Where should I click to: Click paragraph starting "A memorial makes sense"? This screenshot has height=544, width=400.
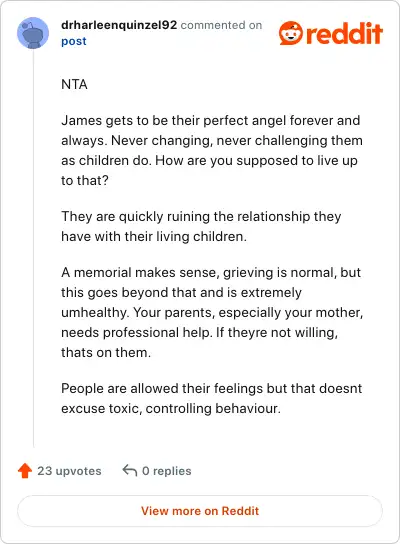(x=212, y=312)
